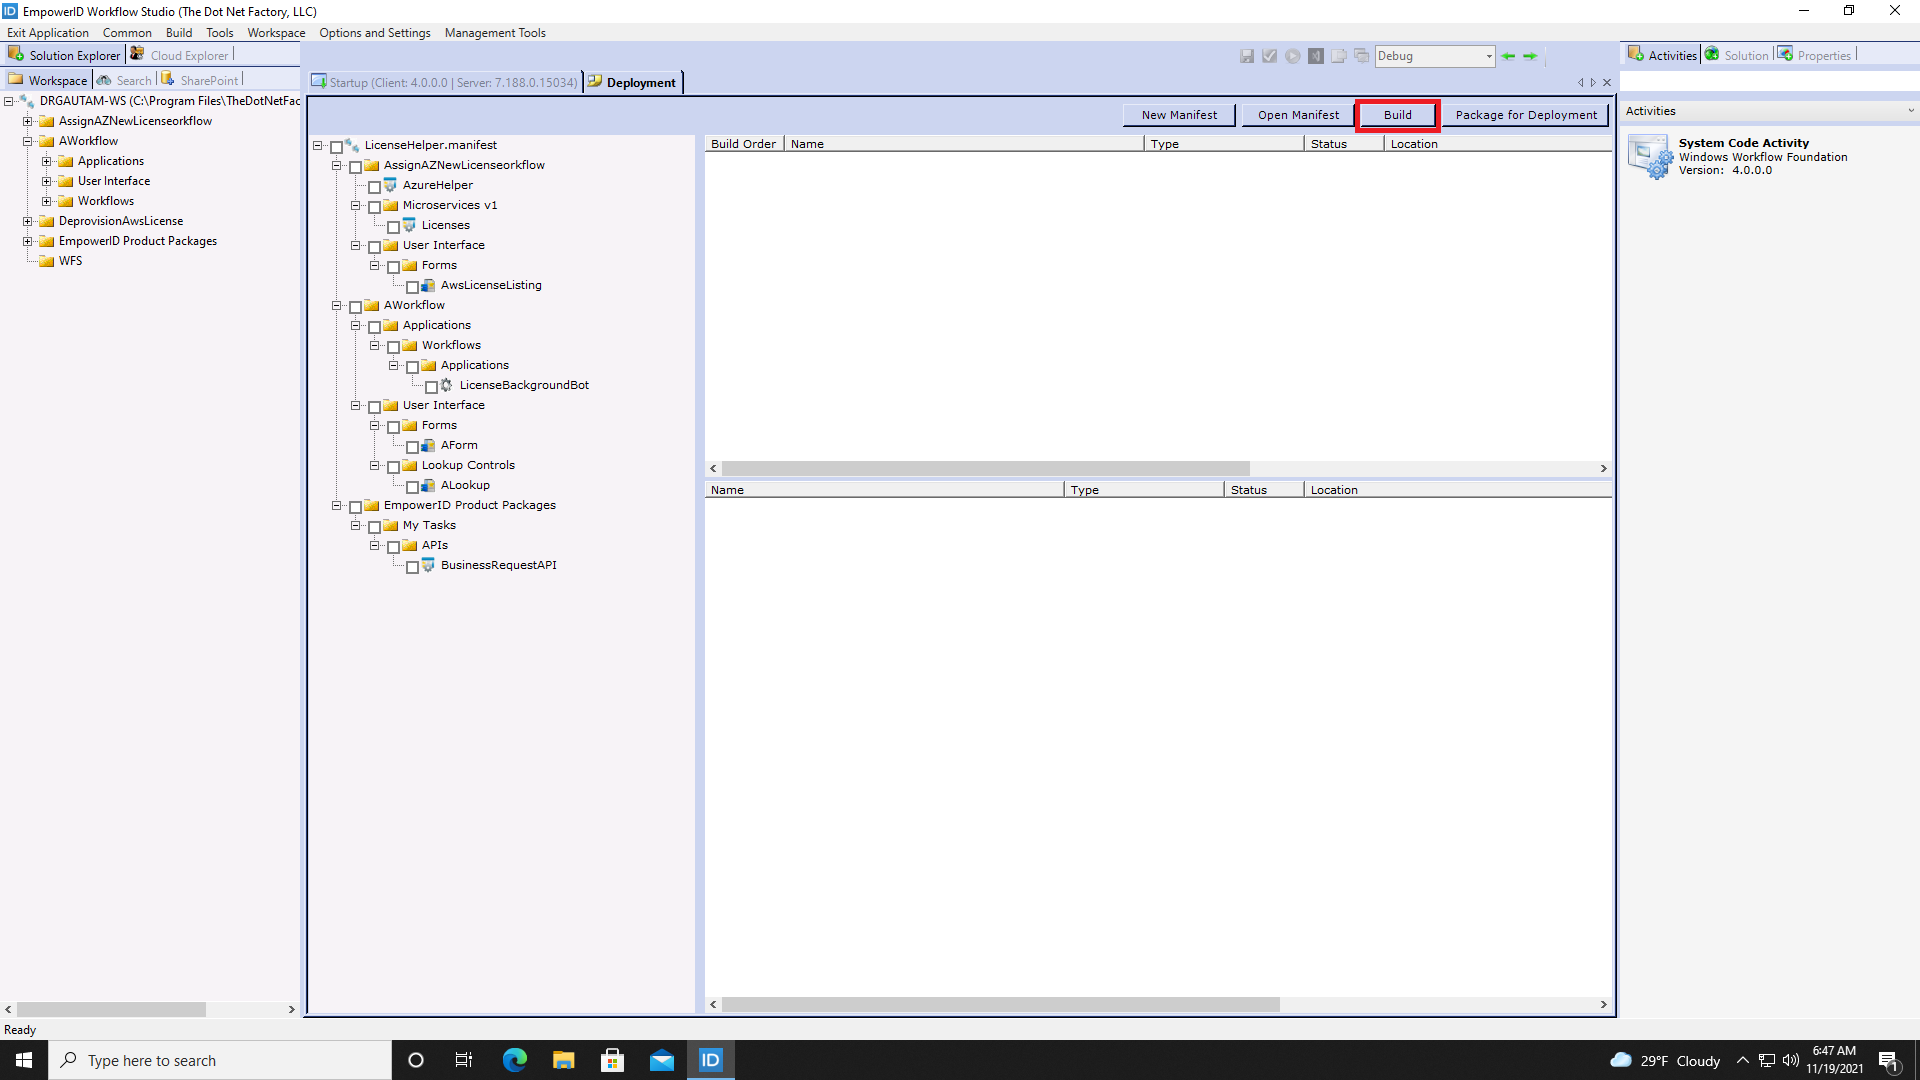Screen dimensions: 1920x1080
Task: Check the LicenseHelper.manifest checkbox
Action: coord(336,145)
